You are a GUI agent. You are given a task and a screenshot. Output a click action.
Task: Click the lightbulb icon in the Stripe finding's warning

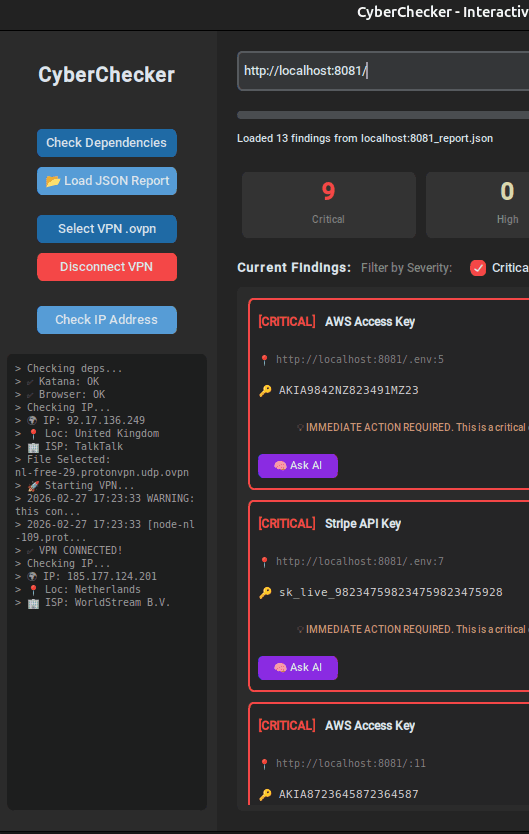pos(300,630)
